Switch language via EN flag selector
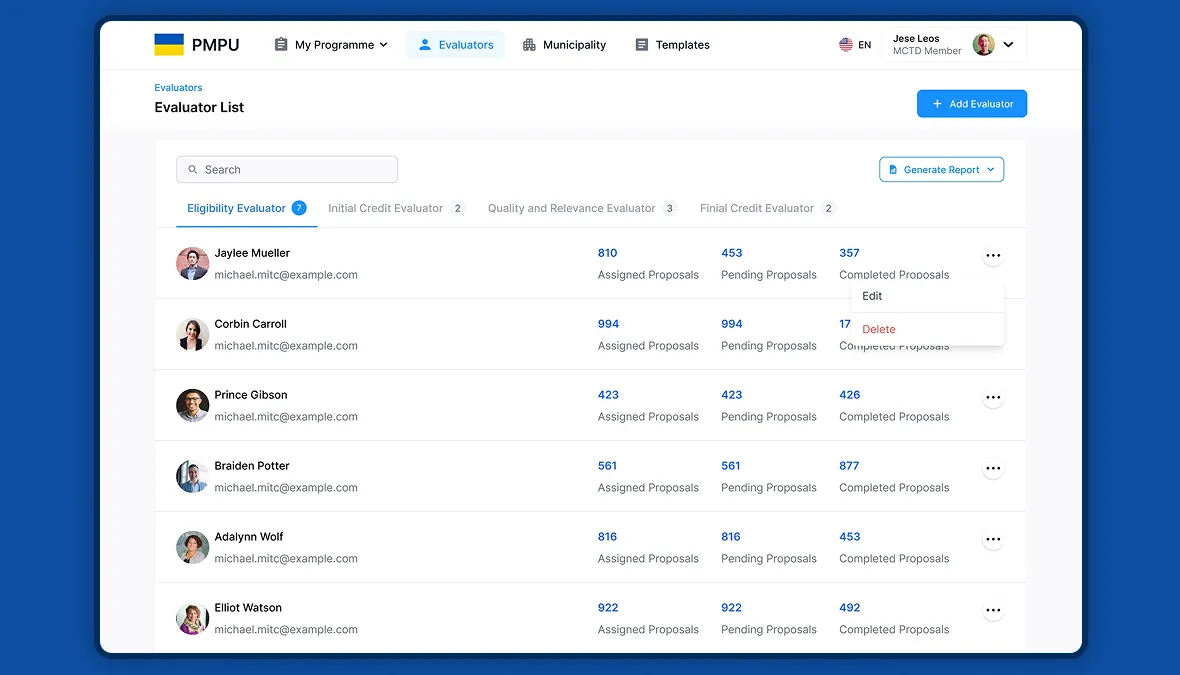Image resolution: width=1180 pixels, height=675 pixels. [x=855, y=44]
